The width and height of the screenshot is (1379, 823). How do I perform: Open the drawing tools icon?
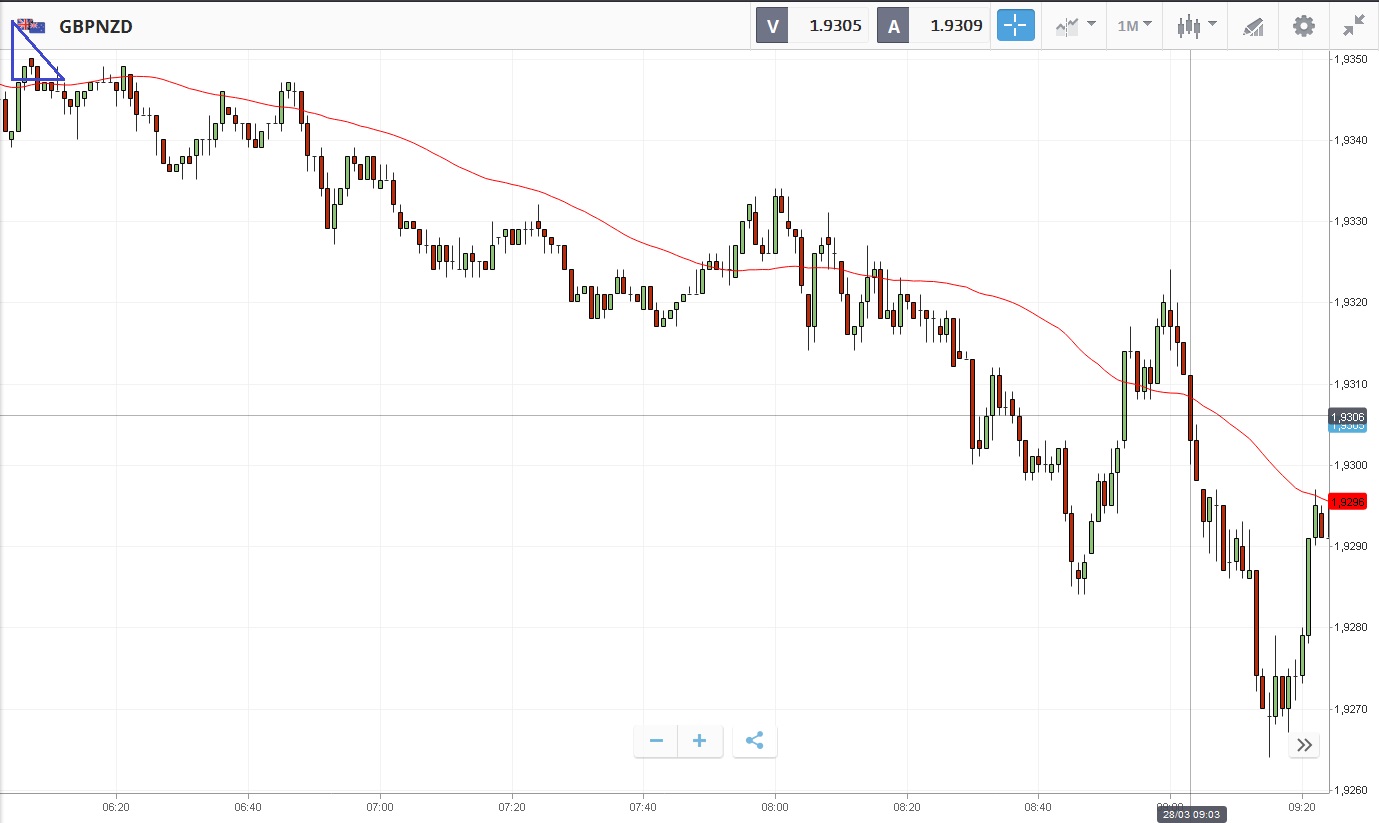point(1253,26)
